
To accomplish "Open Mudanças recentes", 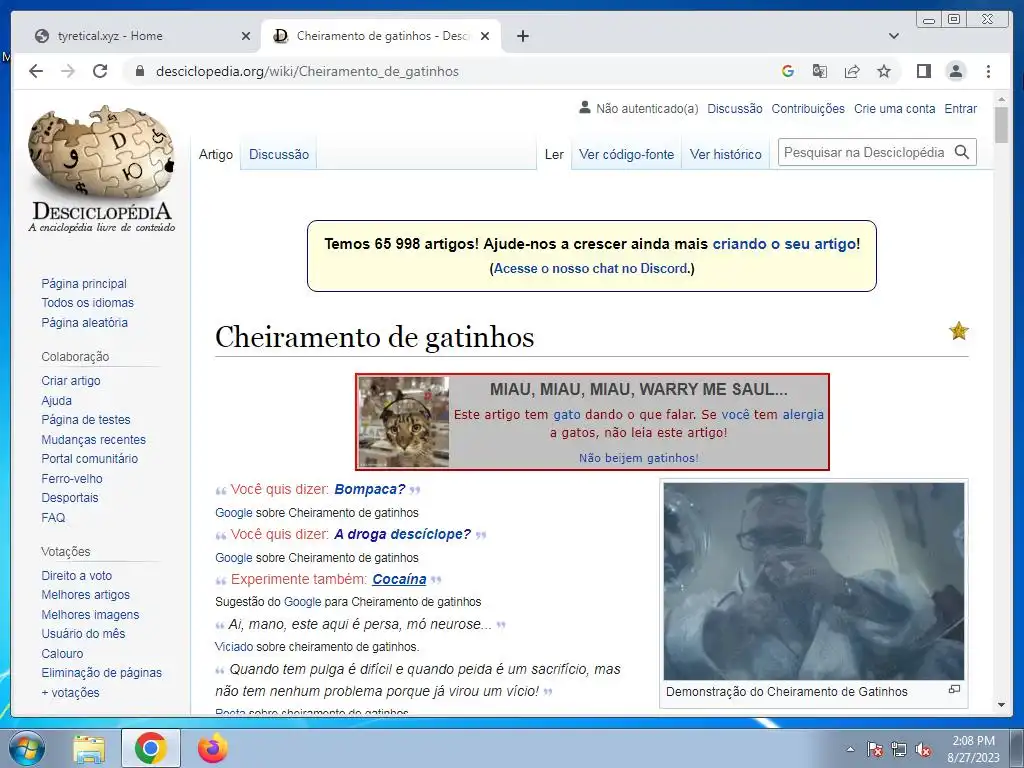I will tap(93, 440).
